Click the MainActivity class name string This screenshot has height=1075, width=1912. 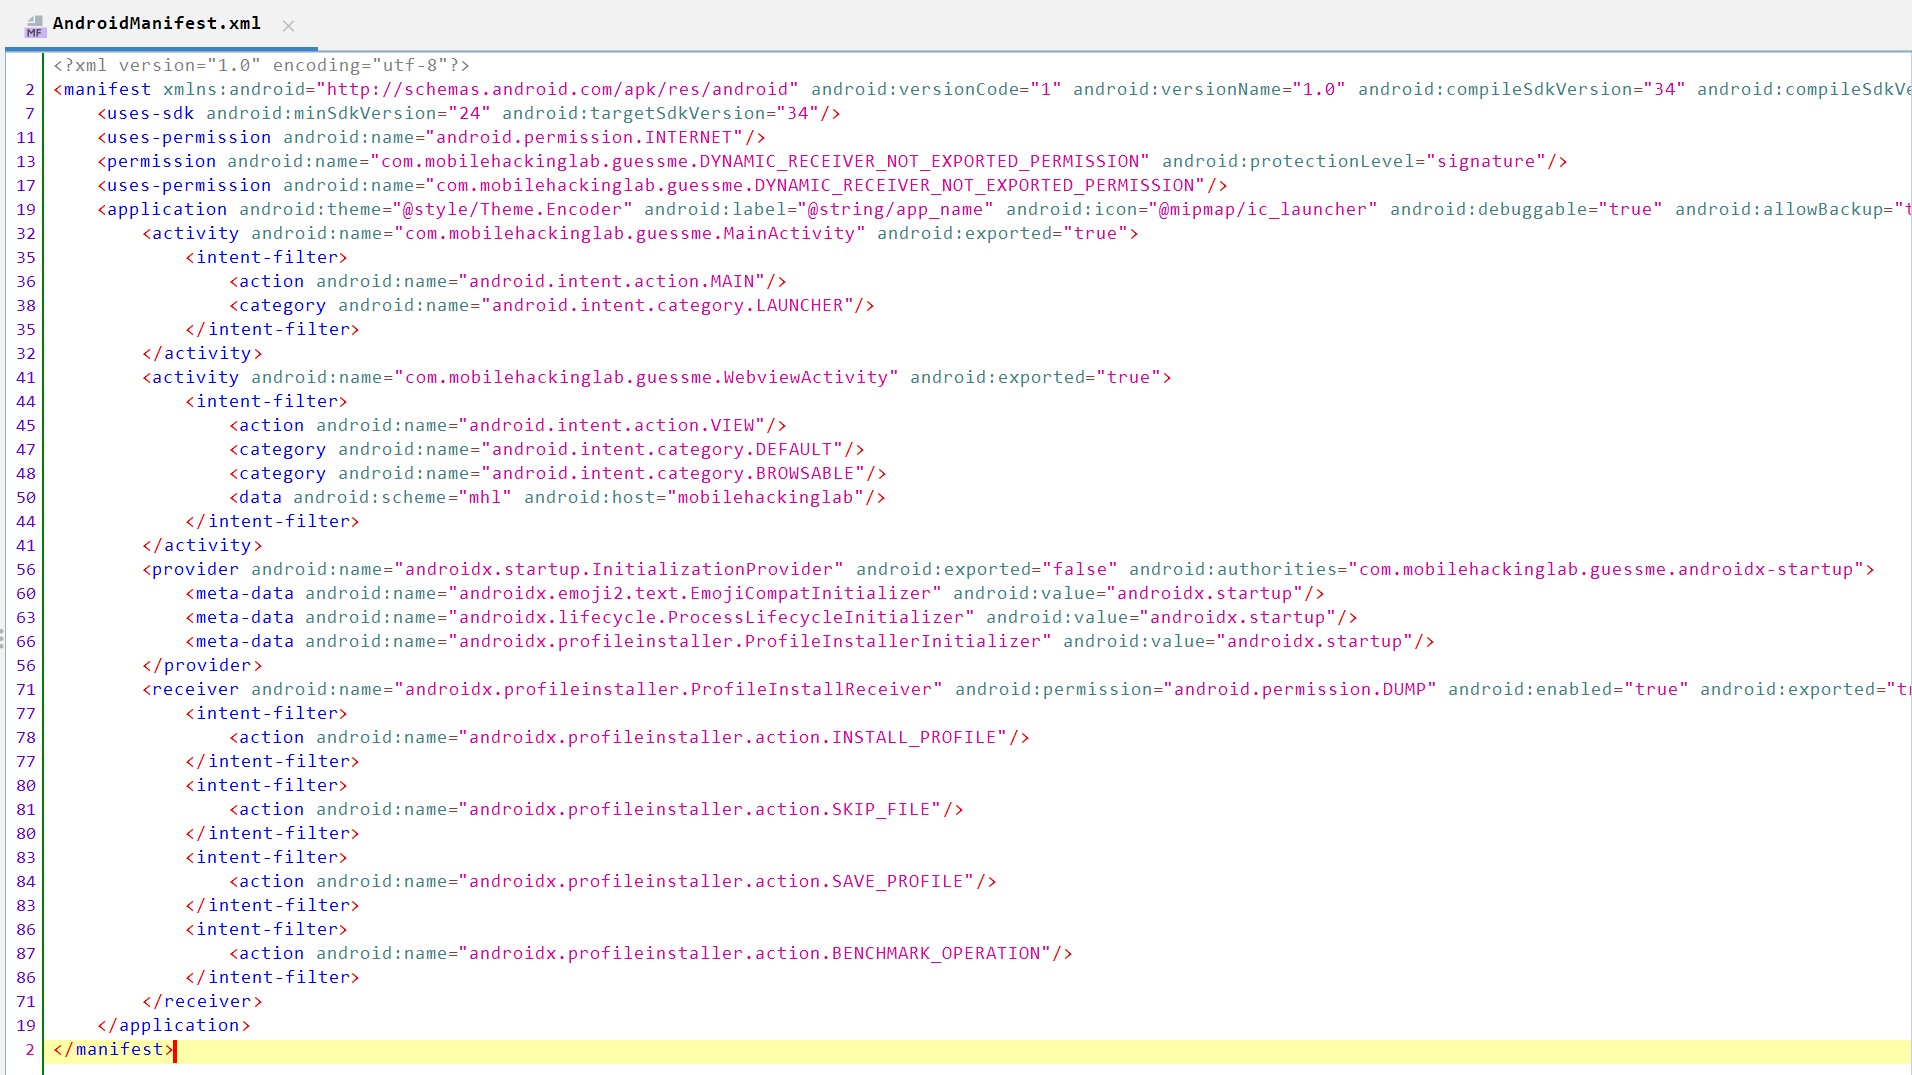[630, 233]
